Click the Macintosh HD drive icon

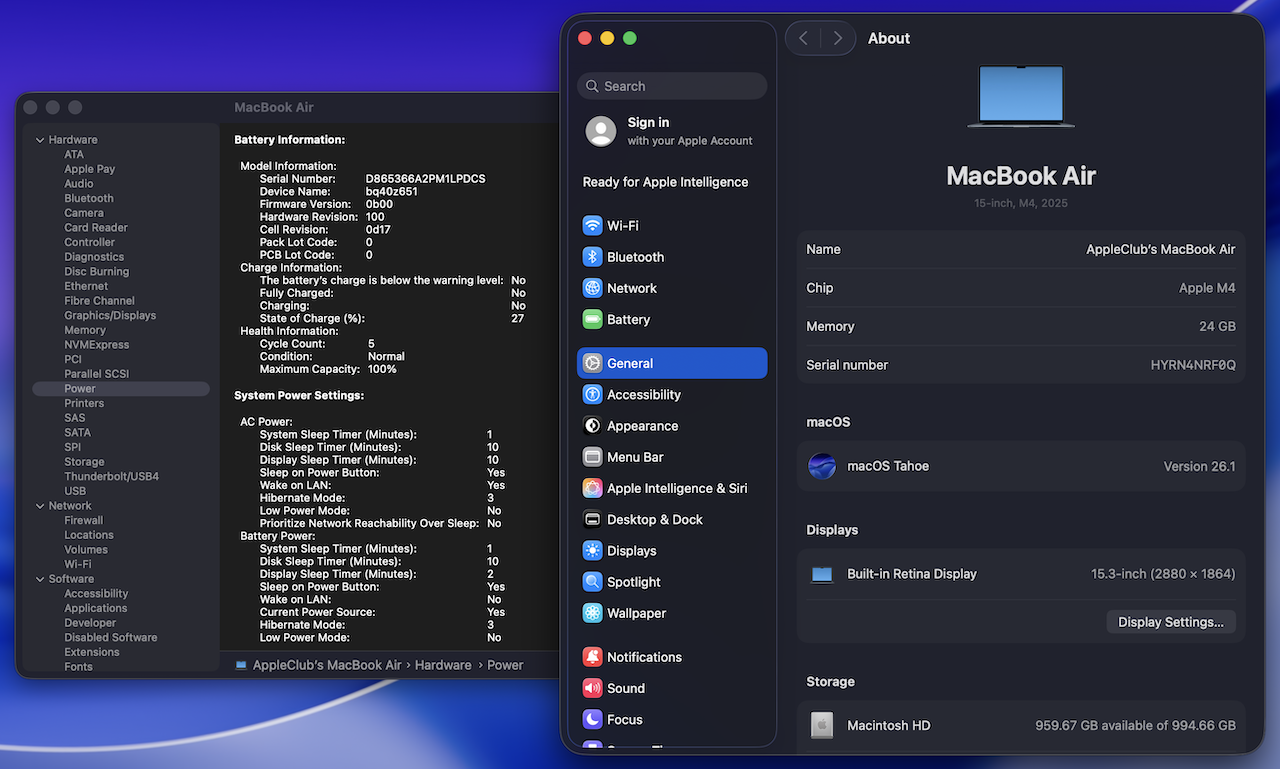coord(822,725)
